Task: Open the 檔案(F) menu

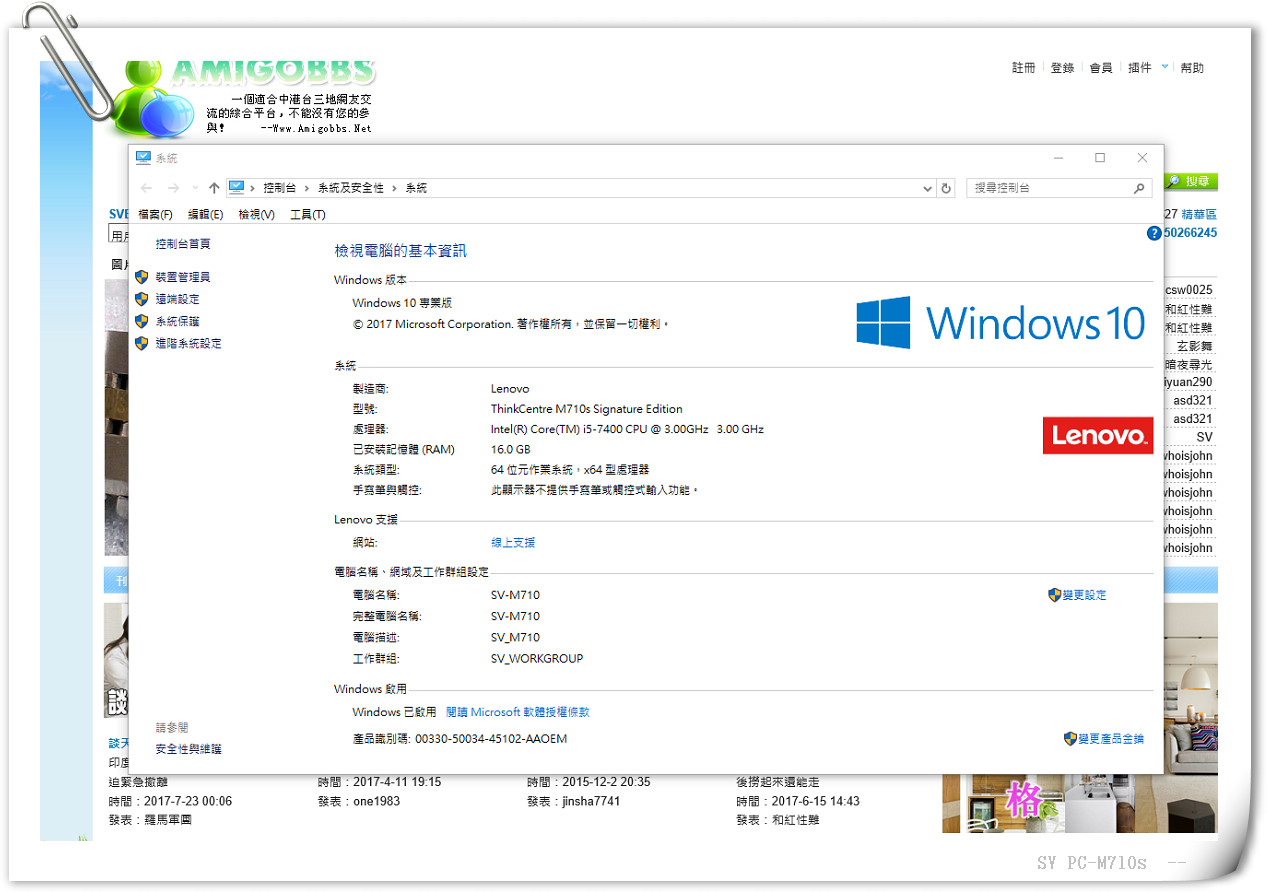Action: [x=155, y=215]
